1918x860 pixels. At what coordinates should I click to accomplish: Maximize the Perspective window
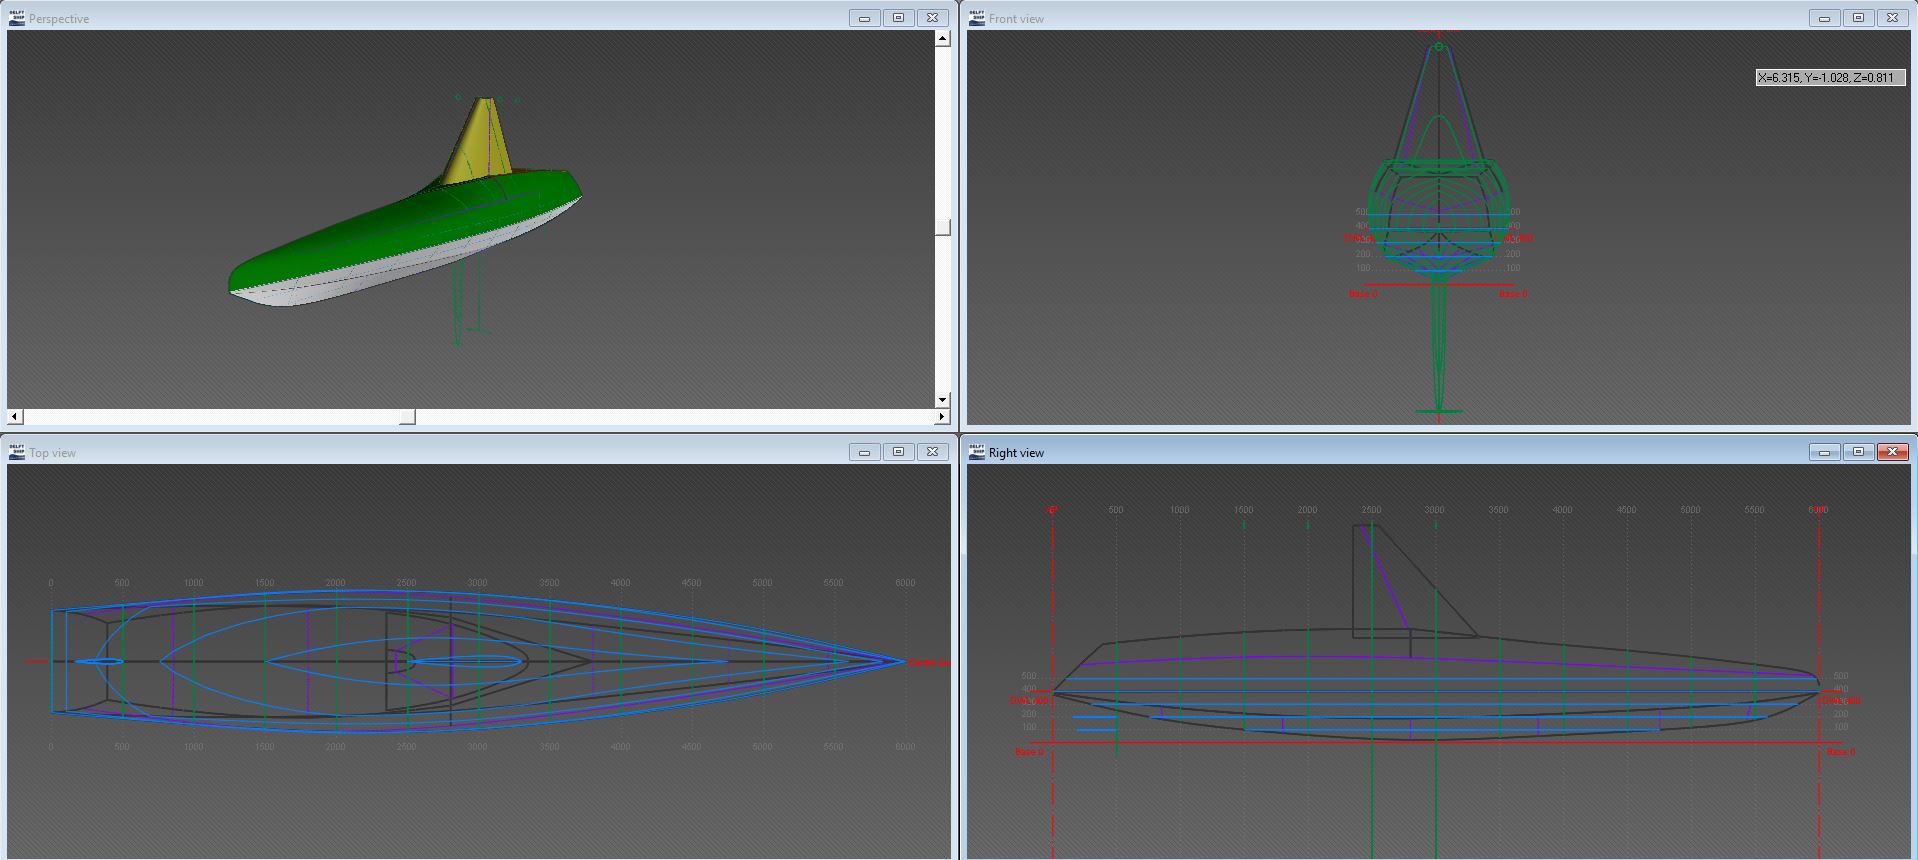[x=898, y=18]
